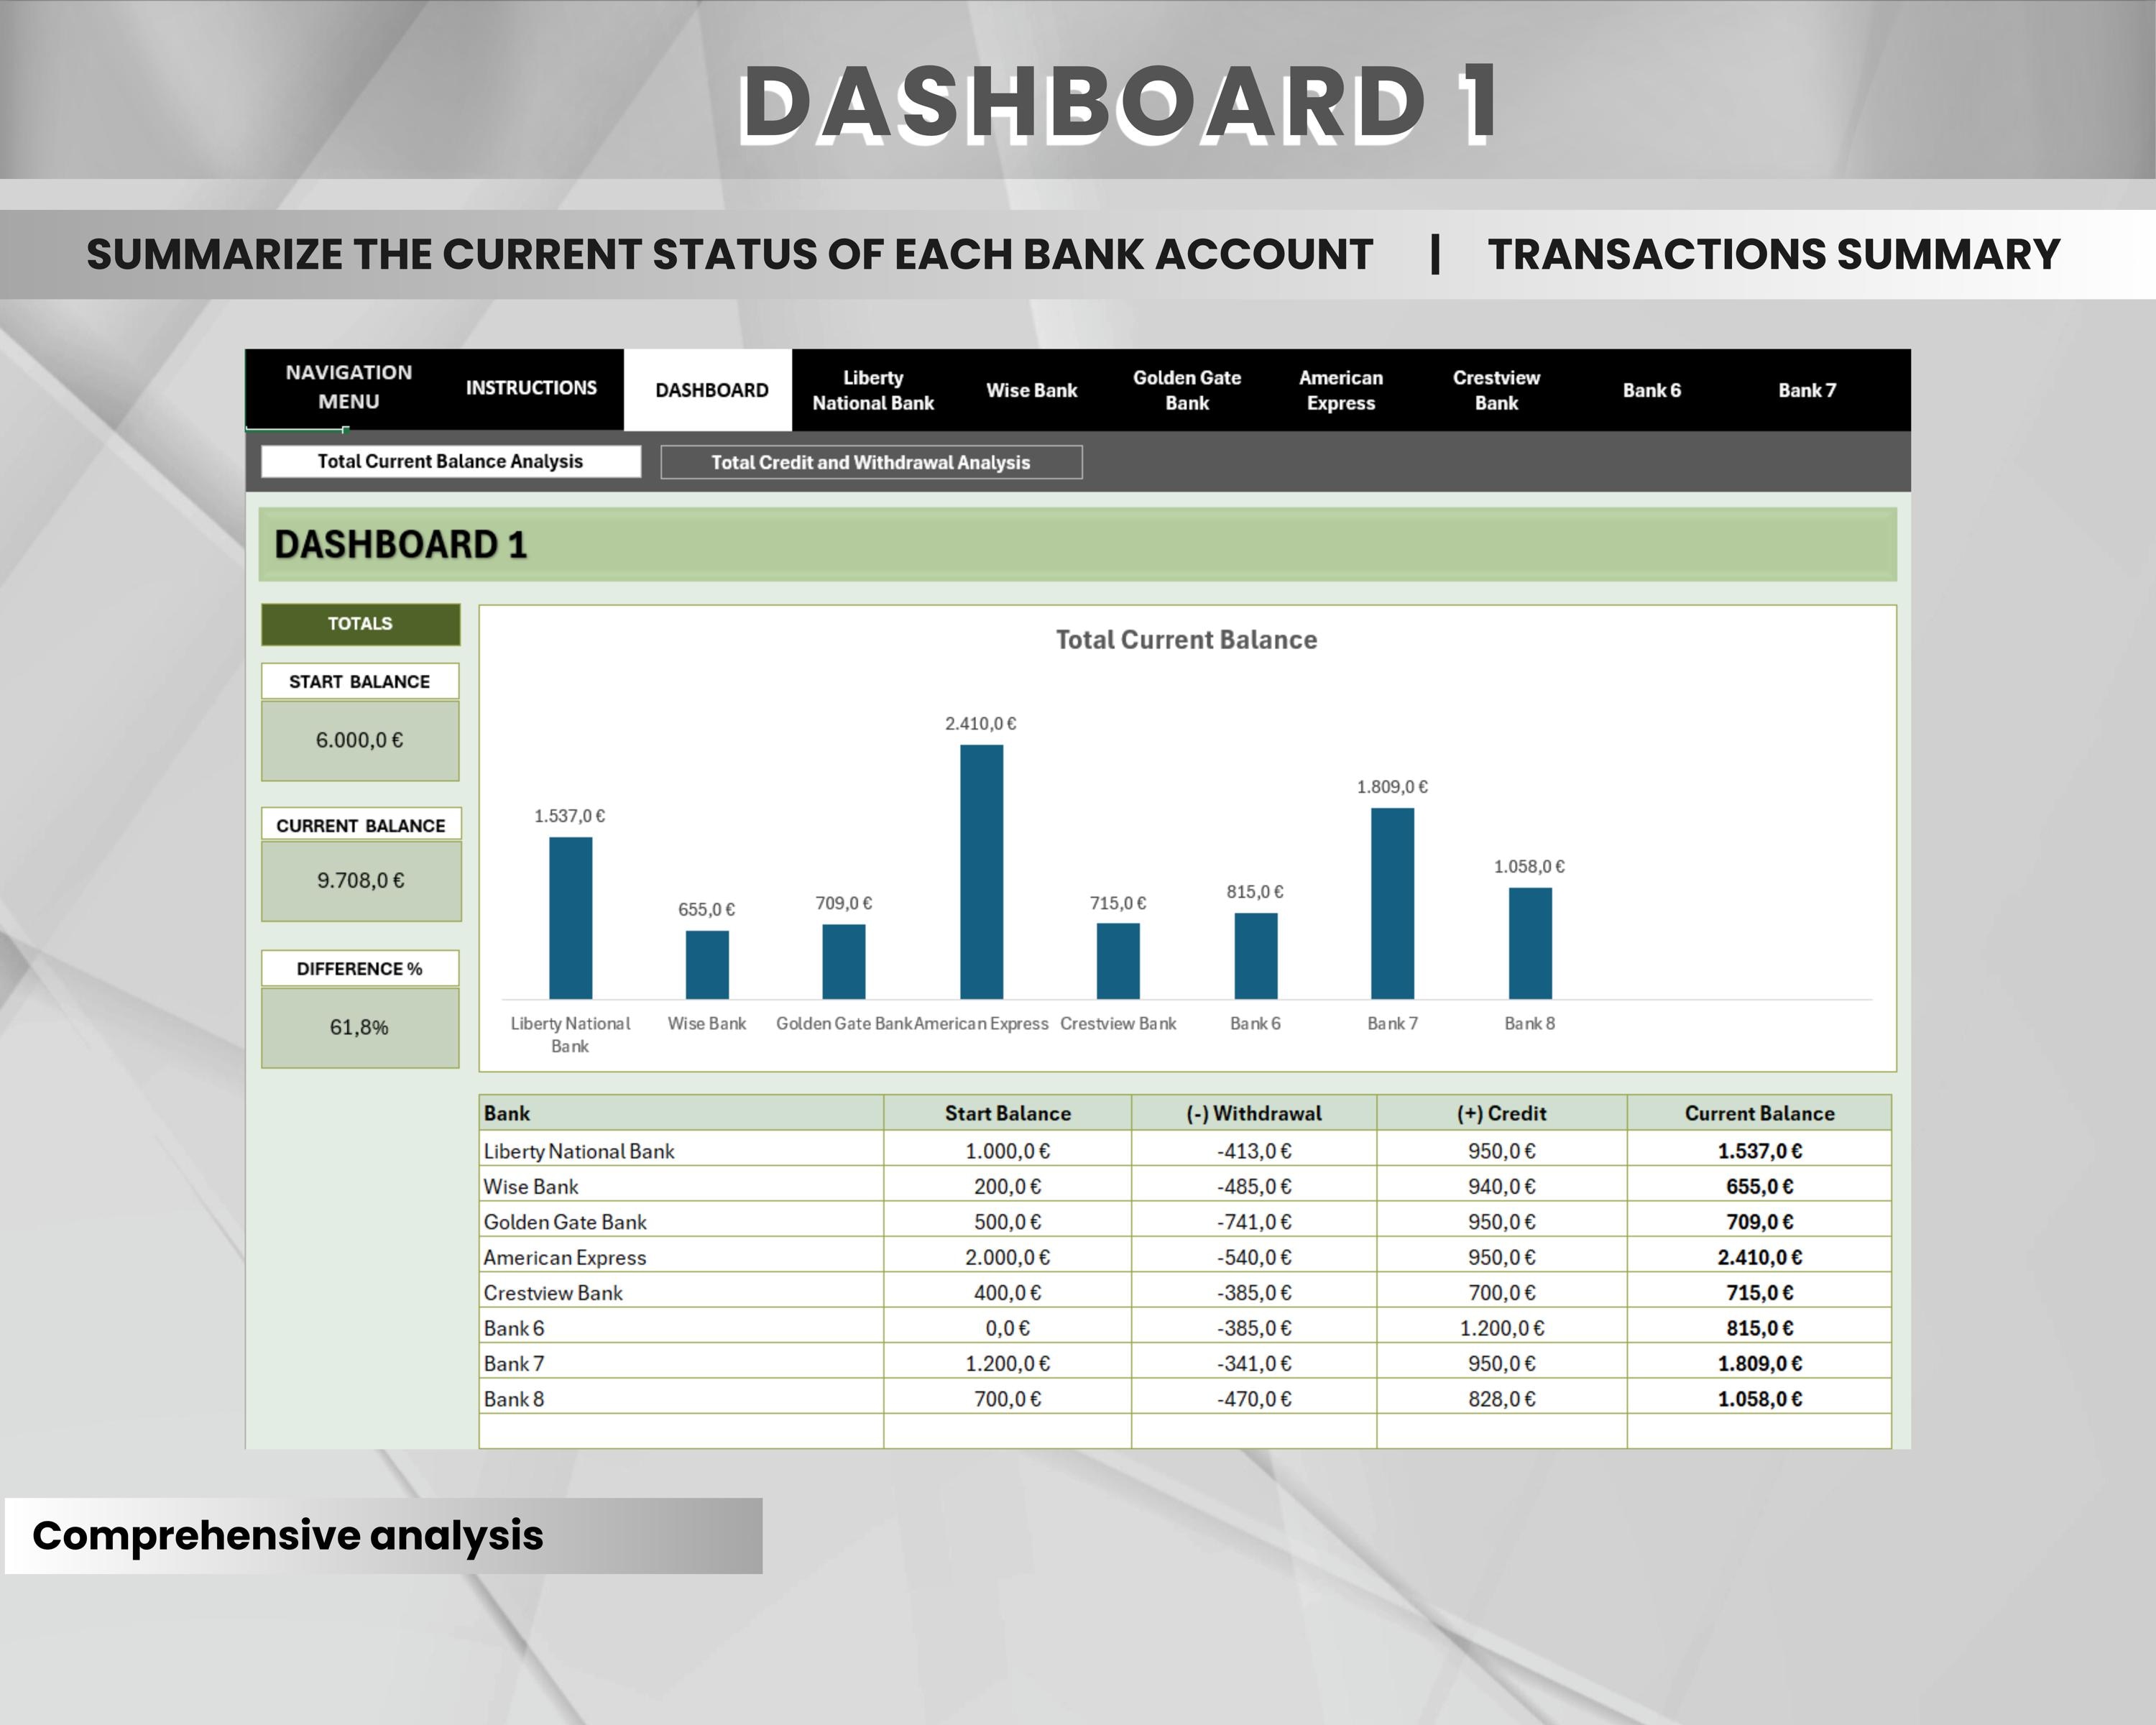The height and width of the screenshot is (1725, 2156).
Task: Select the American Express tab
Action: (1340, 389)
